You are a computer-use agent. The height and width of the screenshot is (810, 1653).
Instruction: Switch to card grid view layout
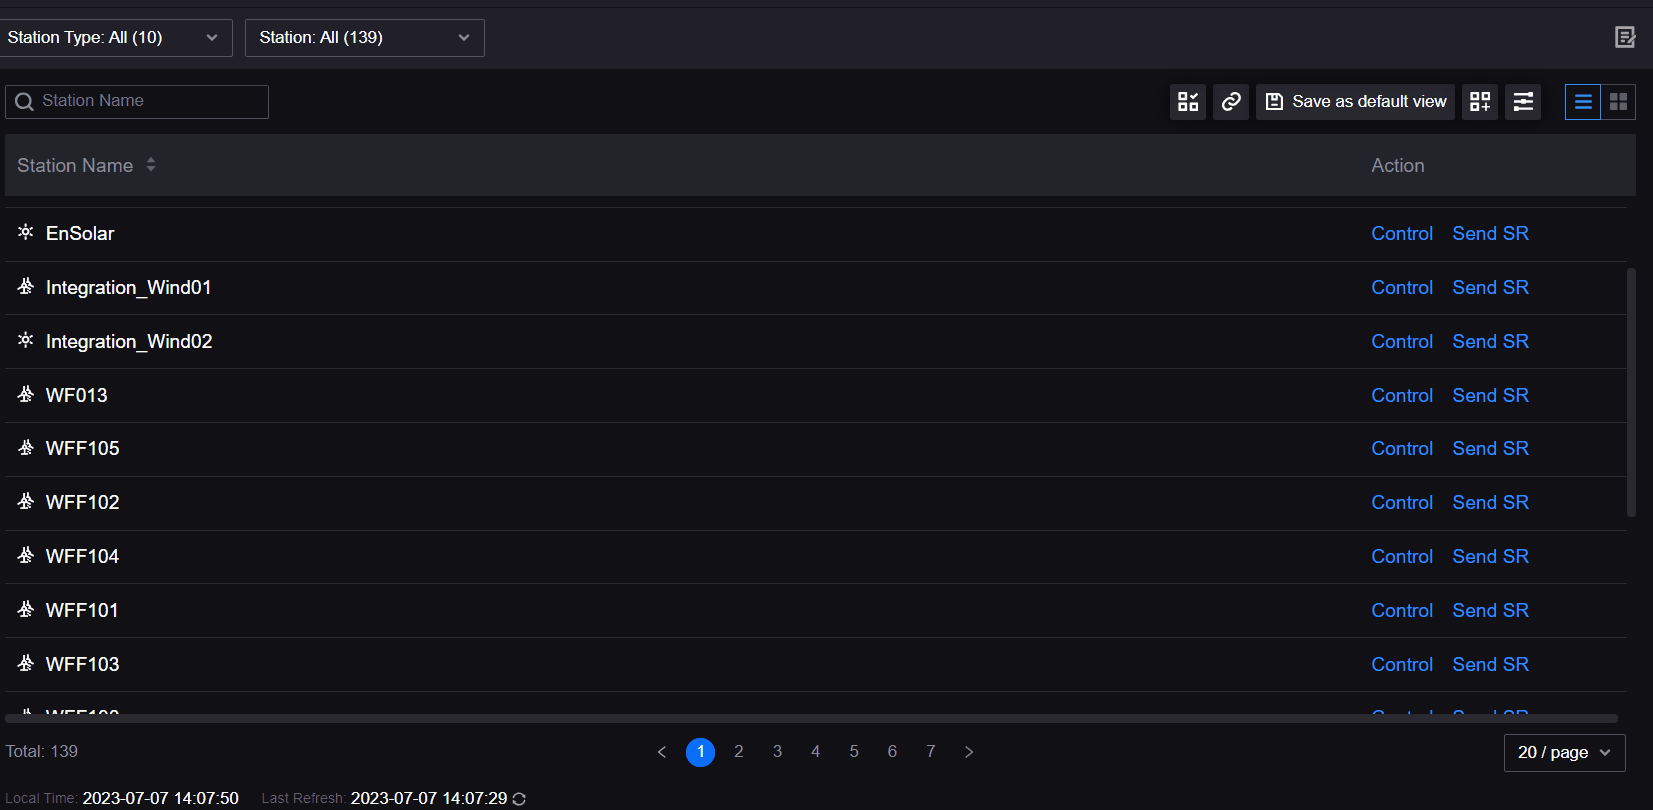pos(1618,102)
